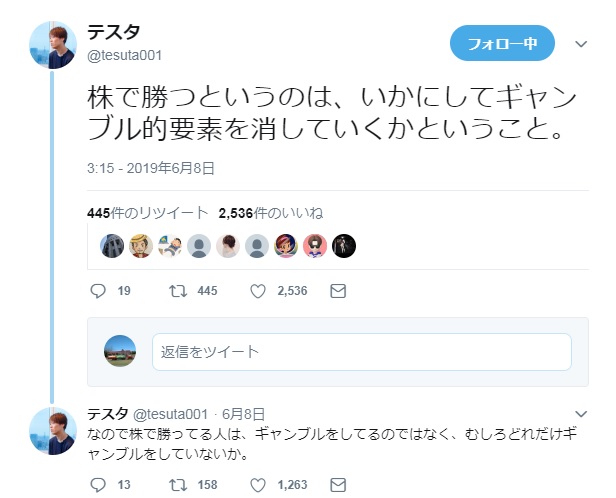Open the black avatar at end of likers row
Image resolution: width=616 pixels, height=498 pixels.
(344, 246)
